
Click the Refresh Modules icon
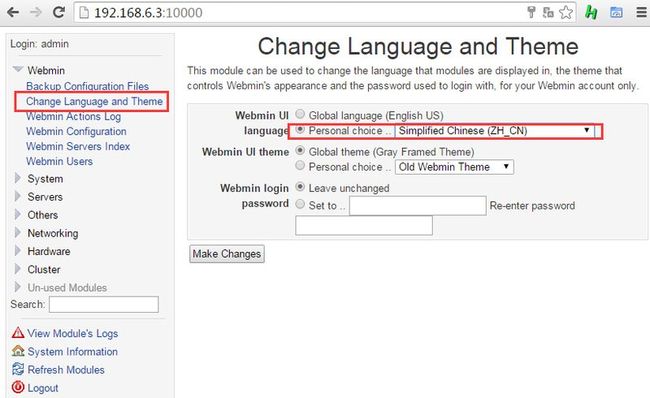18,369
